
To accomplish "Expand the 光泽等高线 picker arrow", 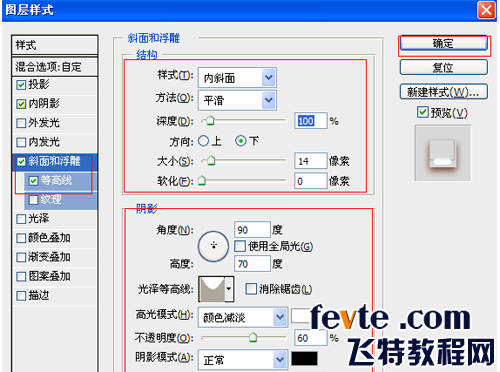I will coord(229,289).
